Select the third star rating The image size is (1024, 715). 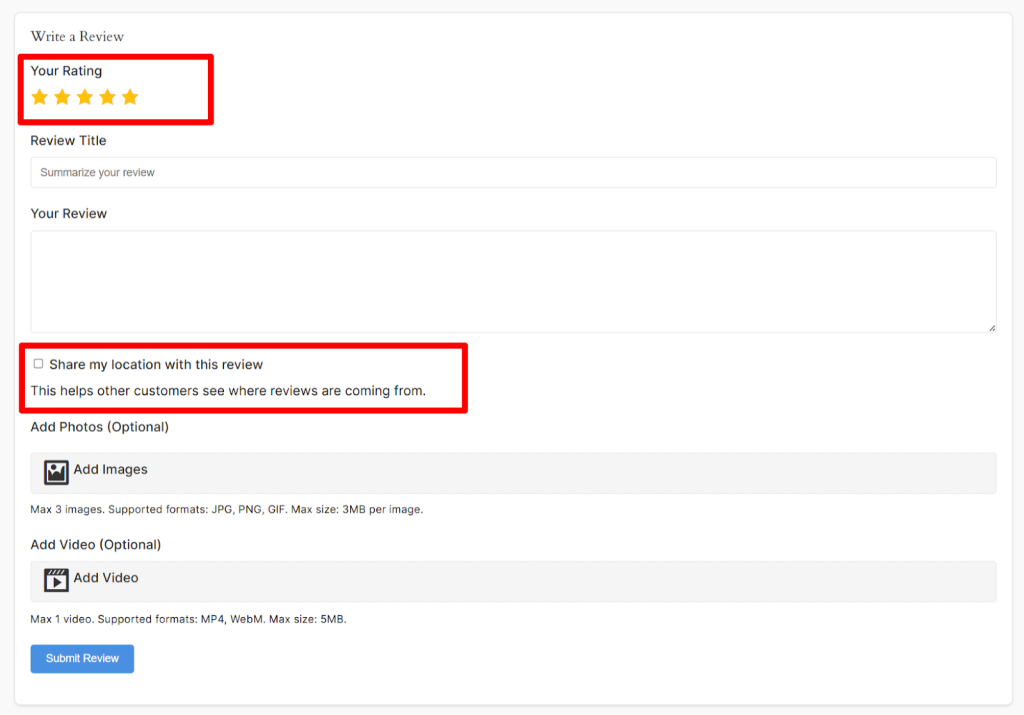(x=85, y=97)
